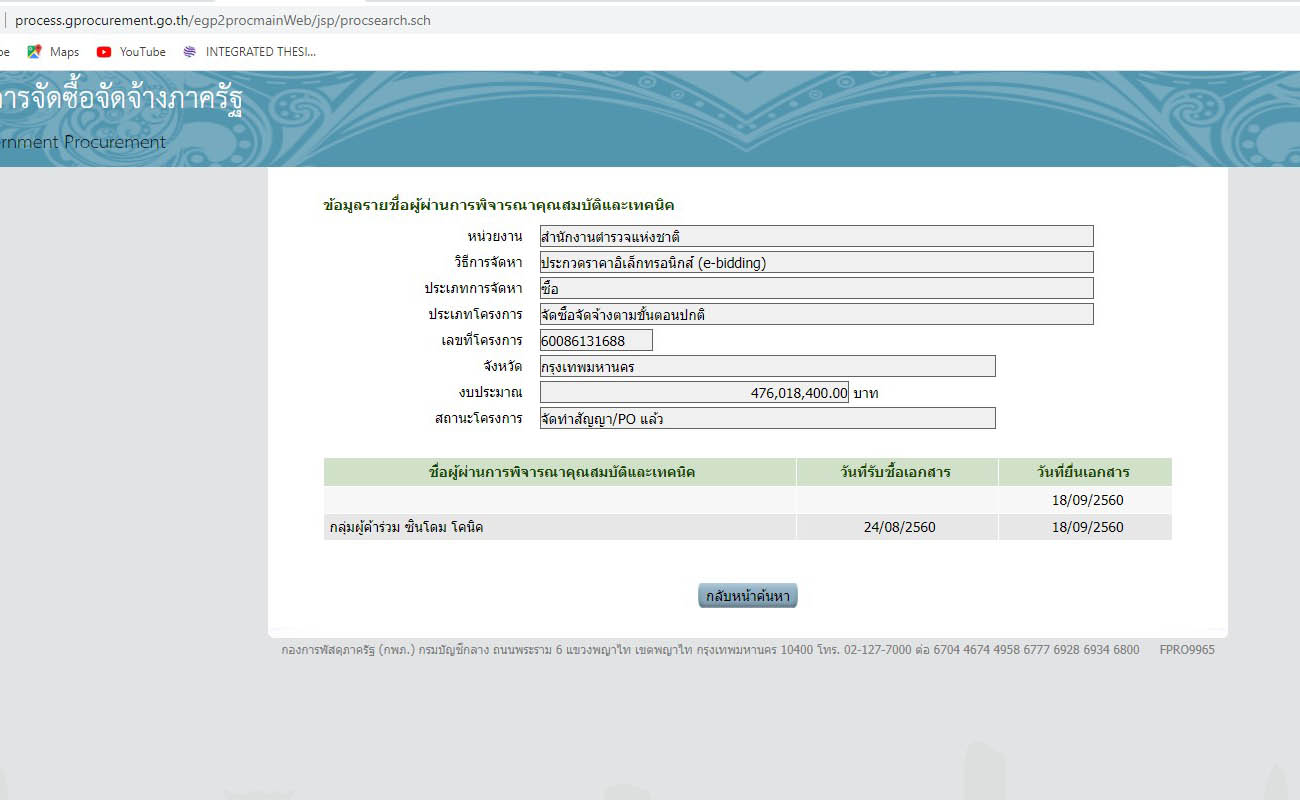
Task: Click the วันที่ยื่นเอกสาร column header
Action: pyautogui.click(x=1084, y=472)
